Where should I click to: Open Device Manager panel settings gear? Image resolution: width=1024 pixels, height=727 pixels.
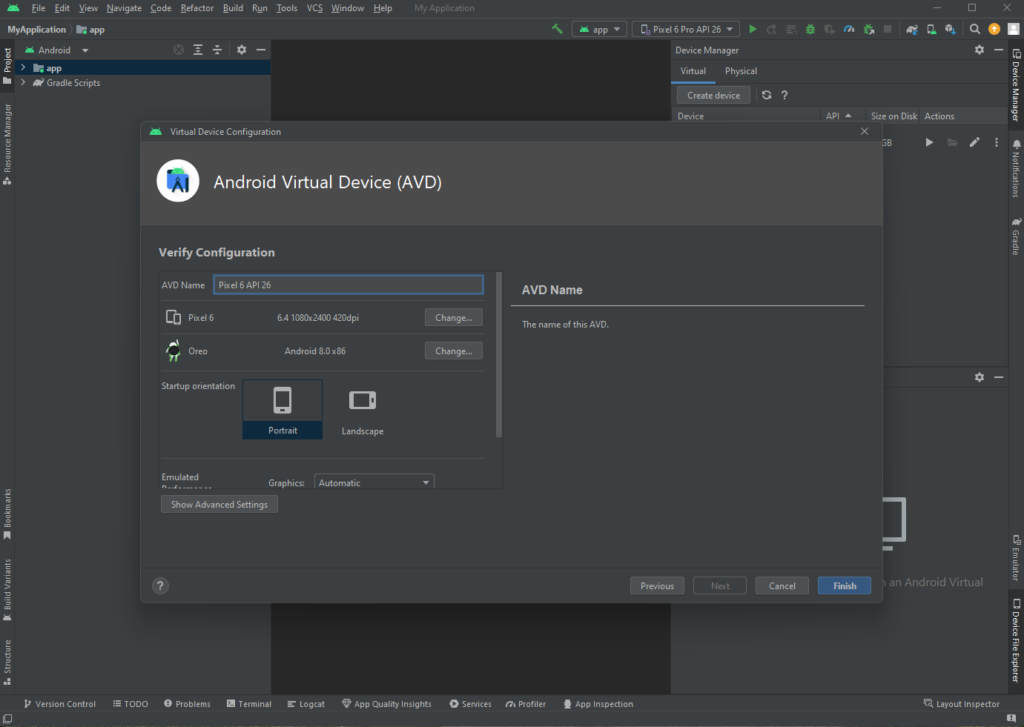979,50
